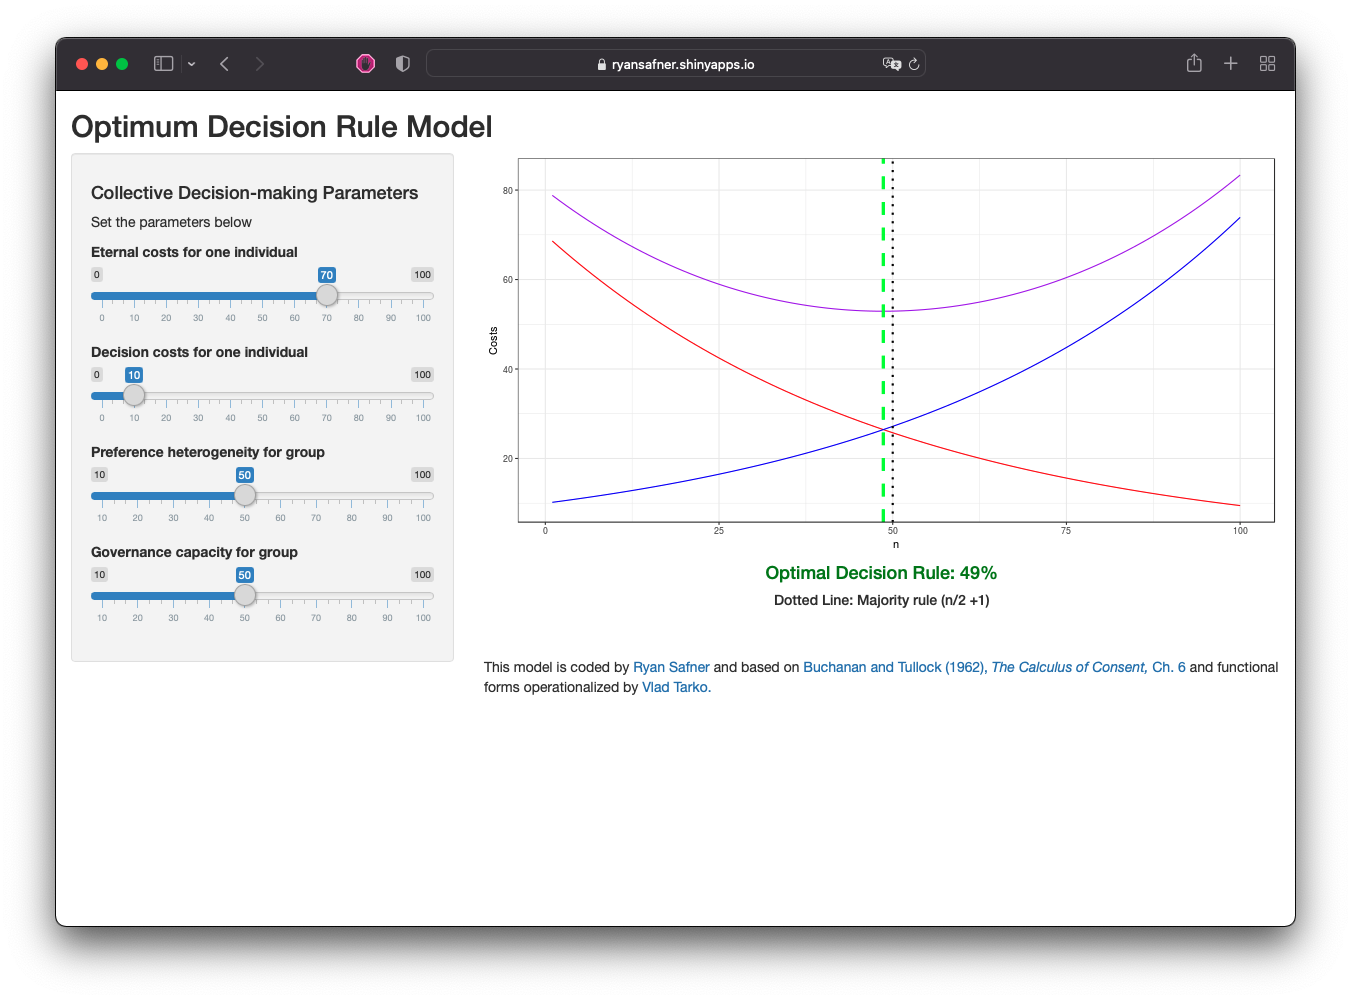Viewport: 1351px width, 1000px height.
Task: Open the Ryan Safner link
Action: 671,667
